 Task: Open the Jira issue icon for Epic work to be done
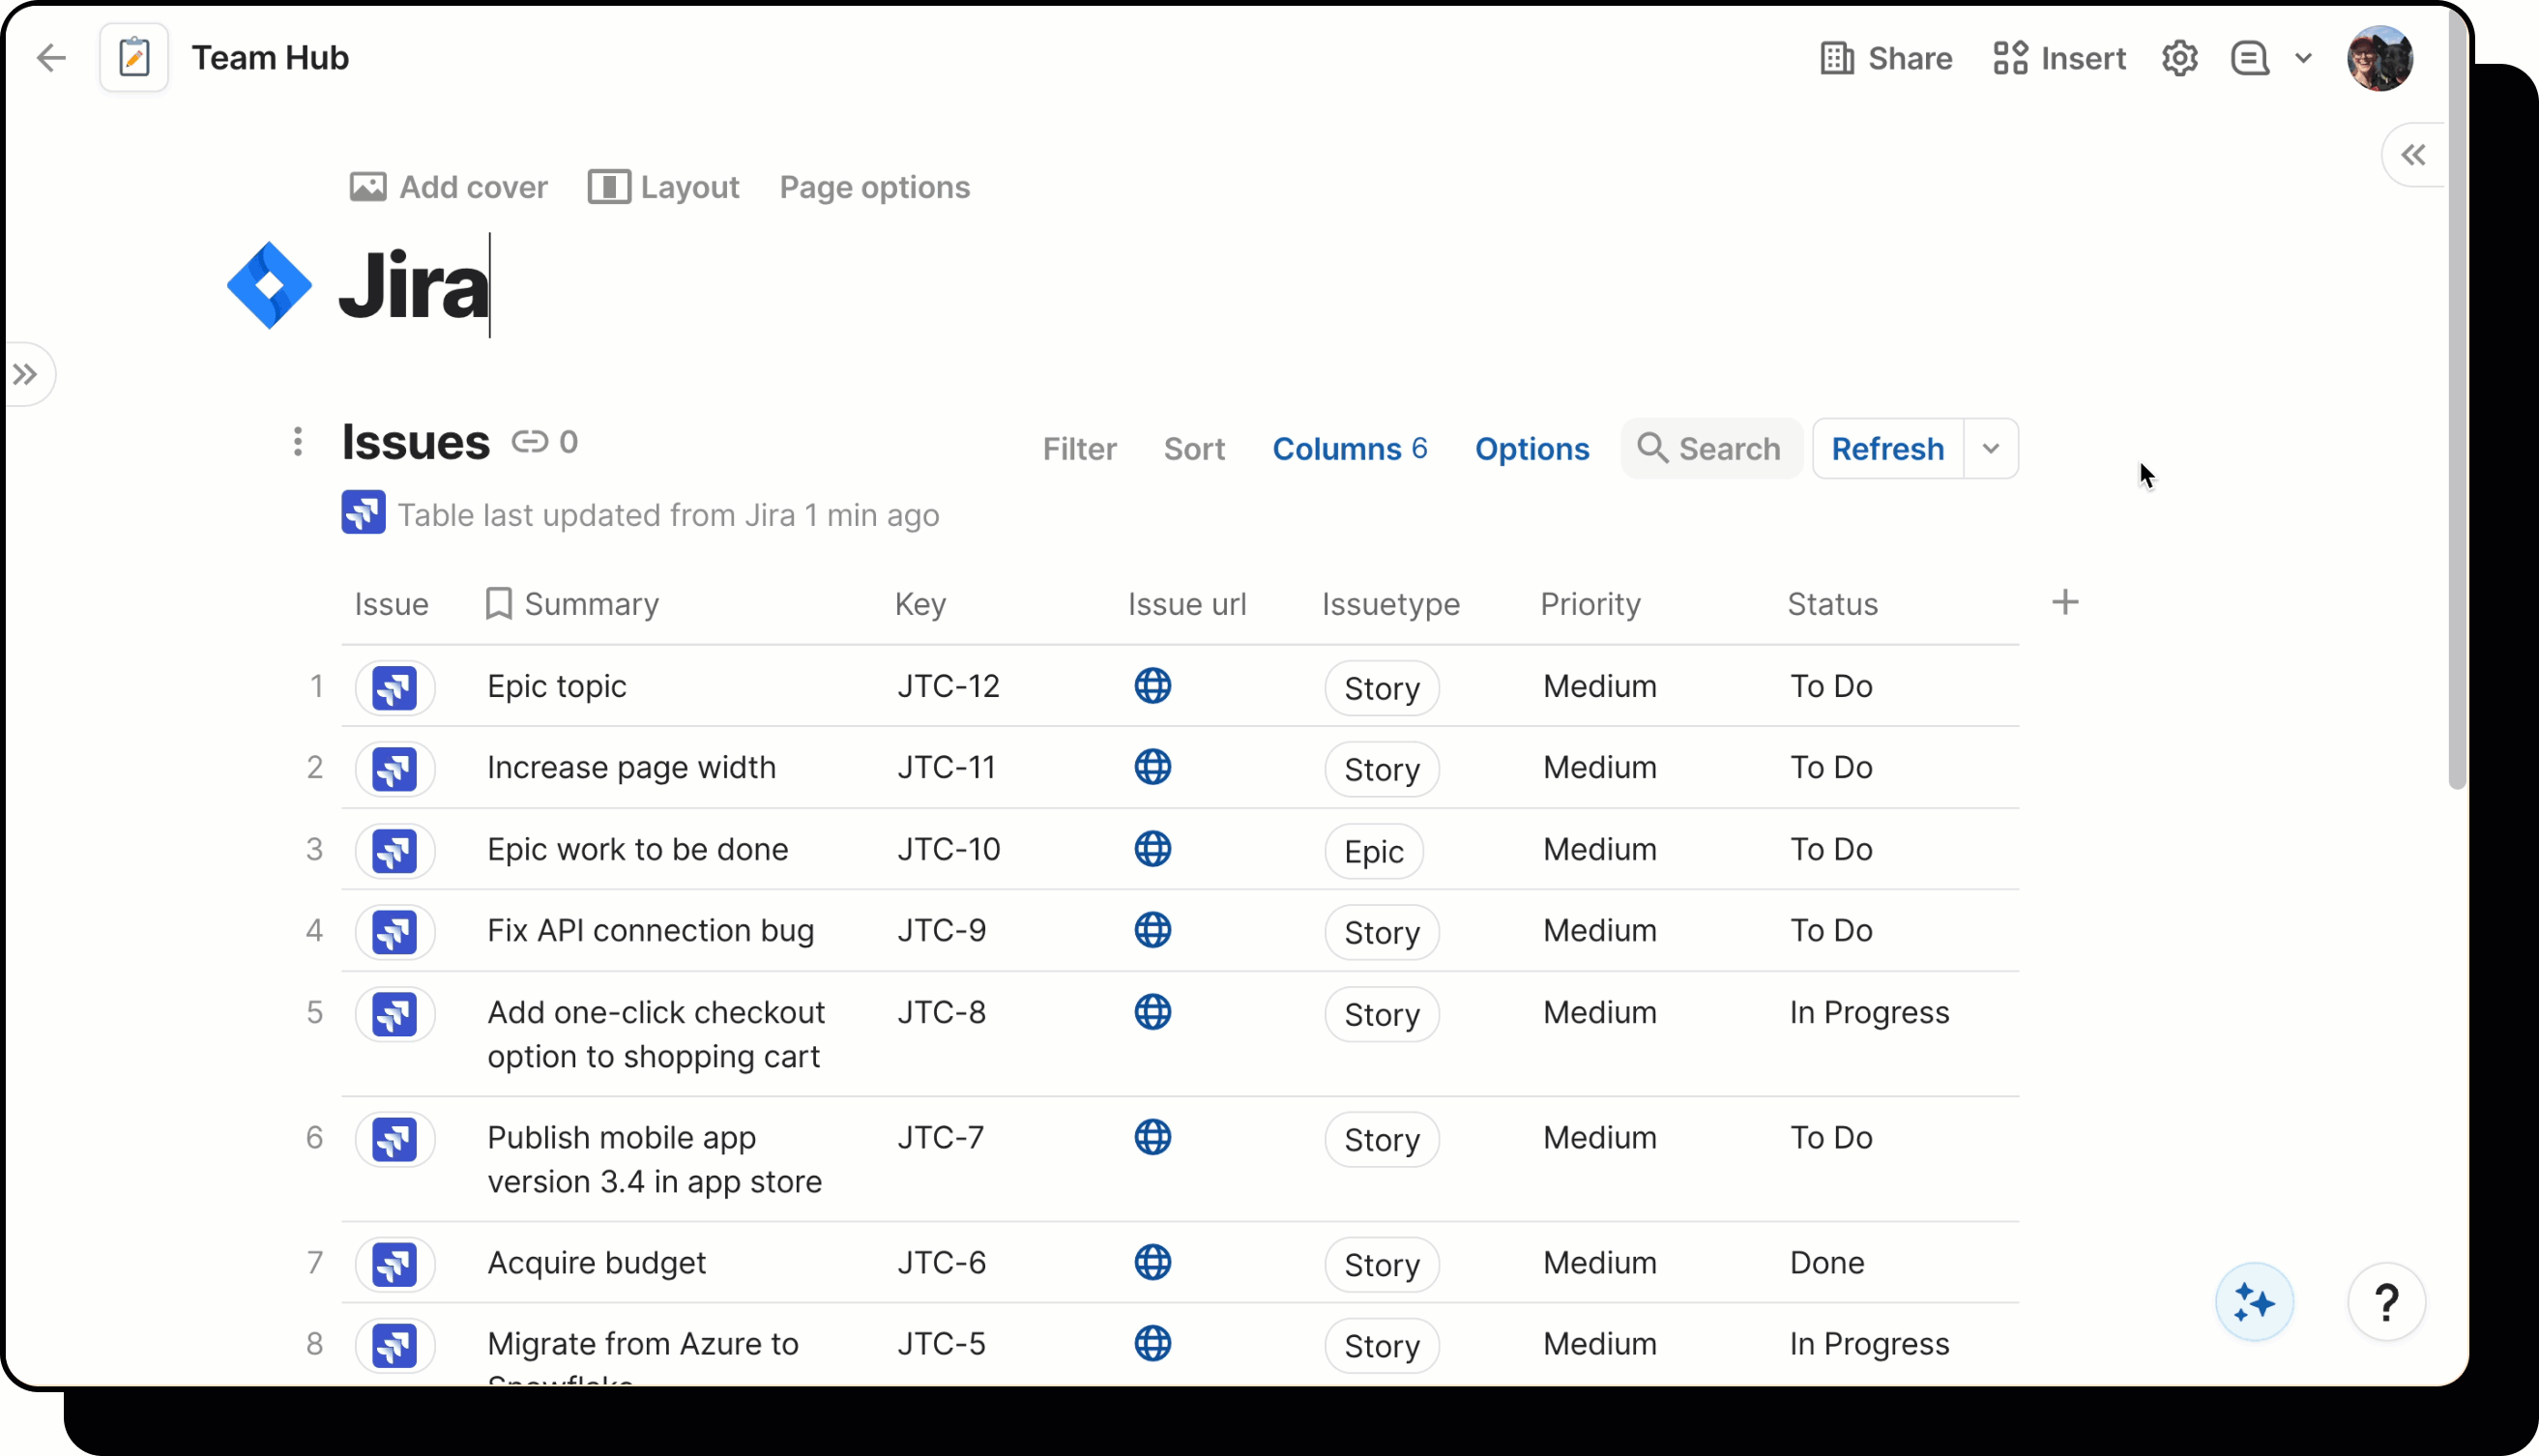[x=395, y=851]
